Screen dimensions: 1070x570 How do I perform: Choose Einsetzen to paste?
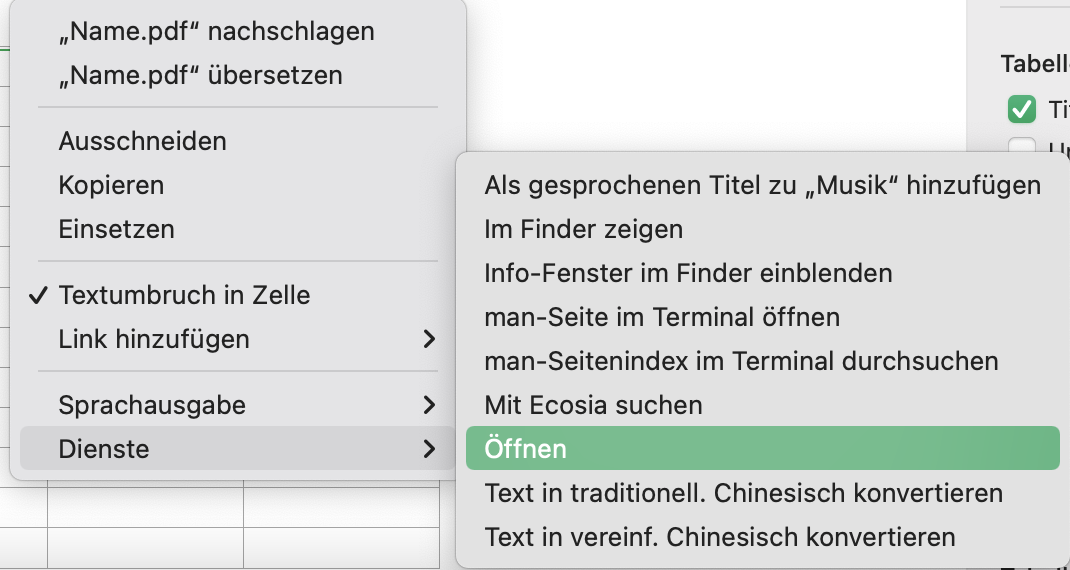(116, 229)
